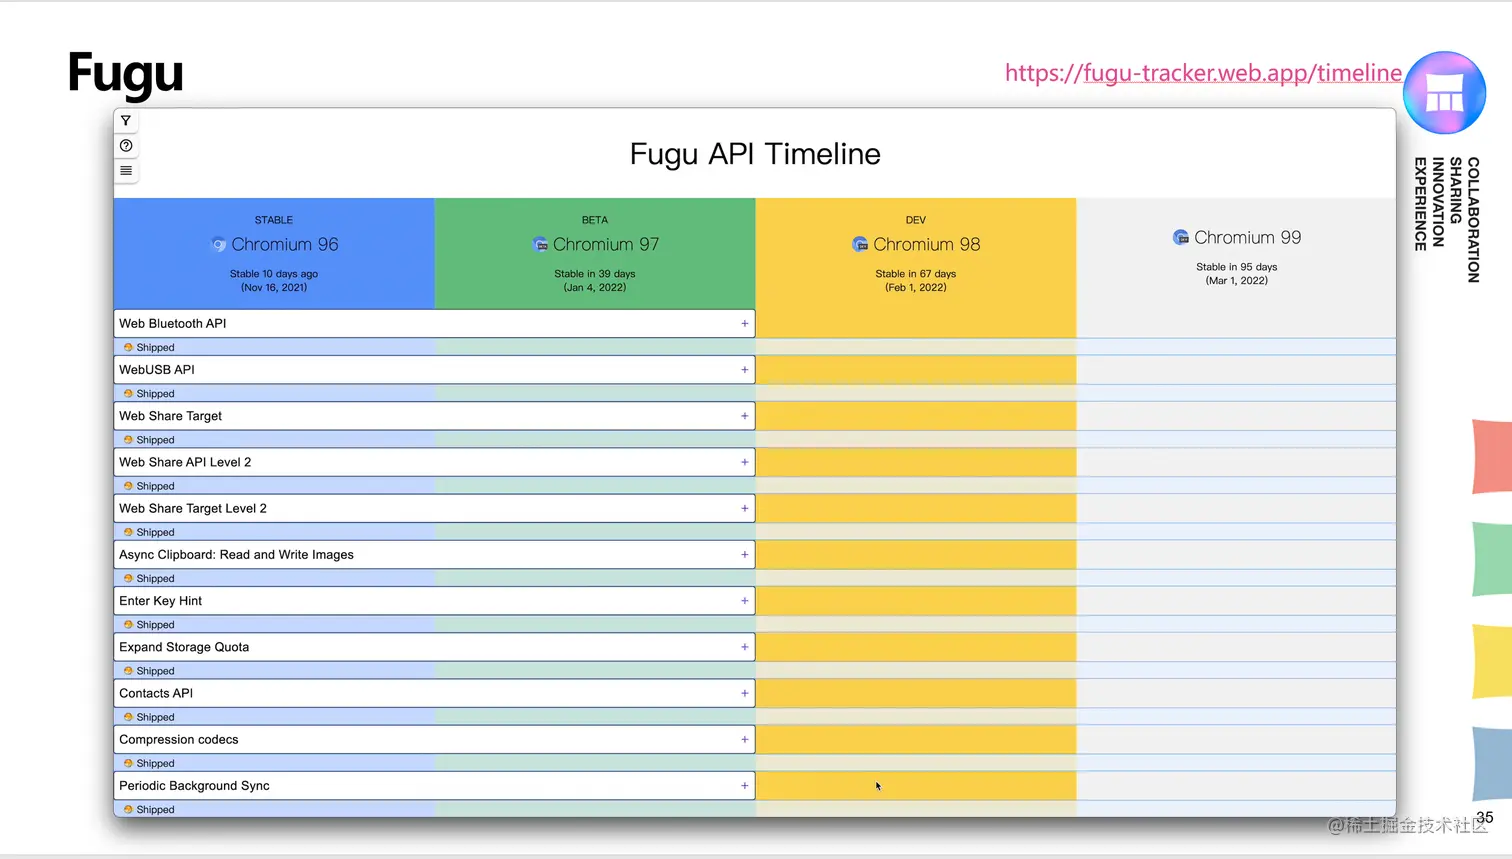This screenshot has height=859, width=1512.
Task: Click the Chrome Beta icon beside Chromium 97
Action: [540, 244]
